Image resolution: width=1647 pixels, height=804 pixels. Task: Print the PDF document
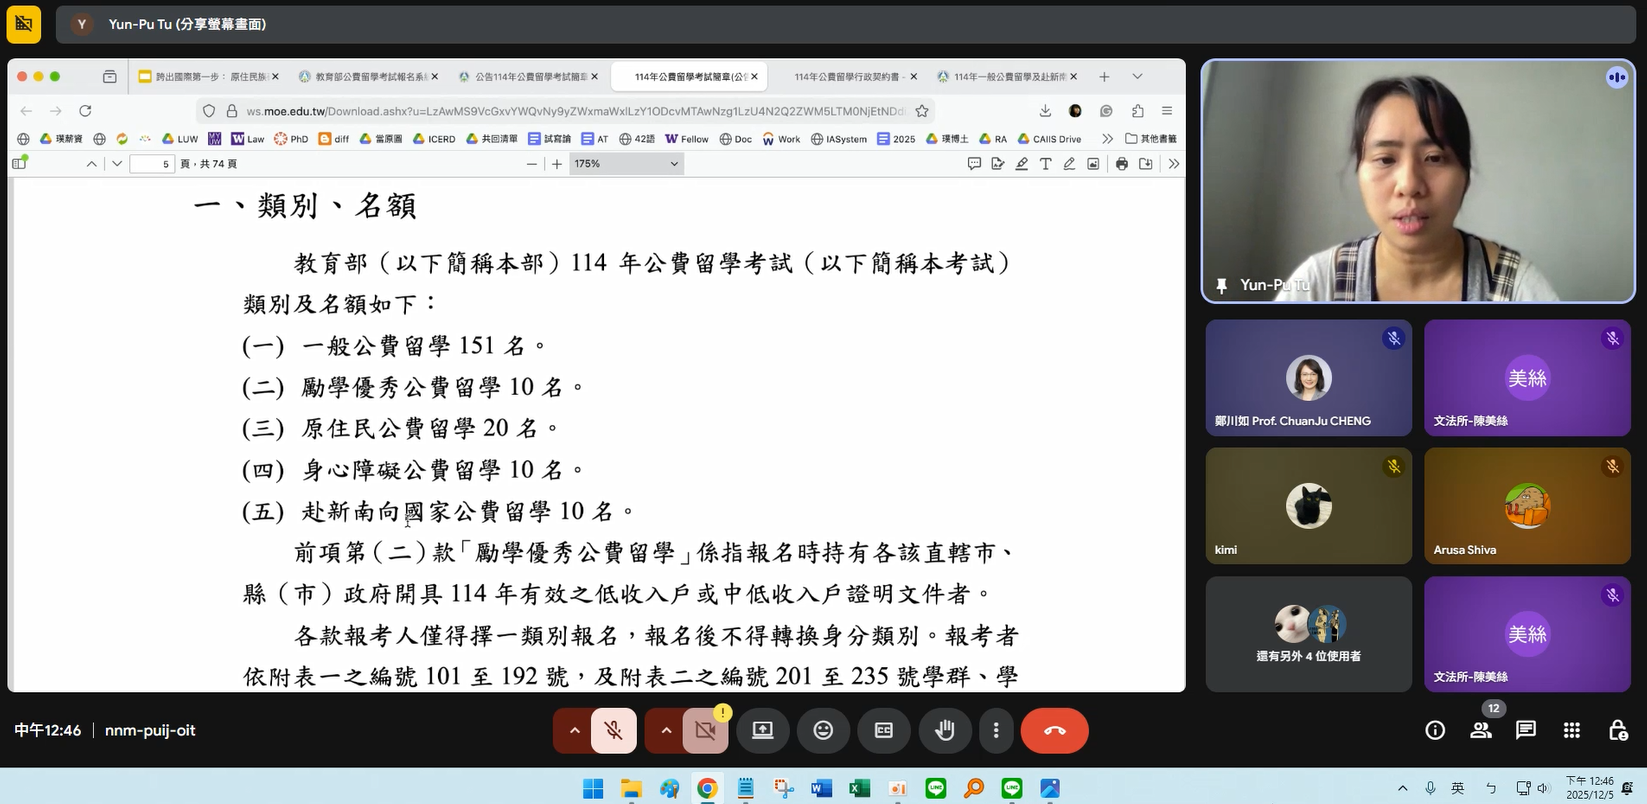[1122, 164]
